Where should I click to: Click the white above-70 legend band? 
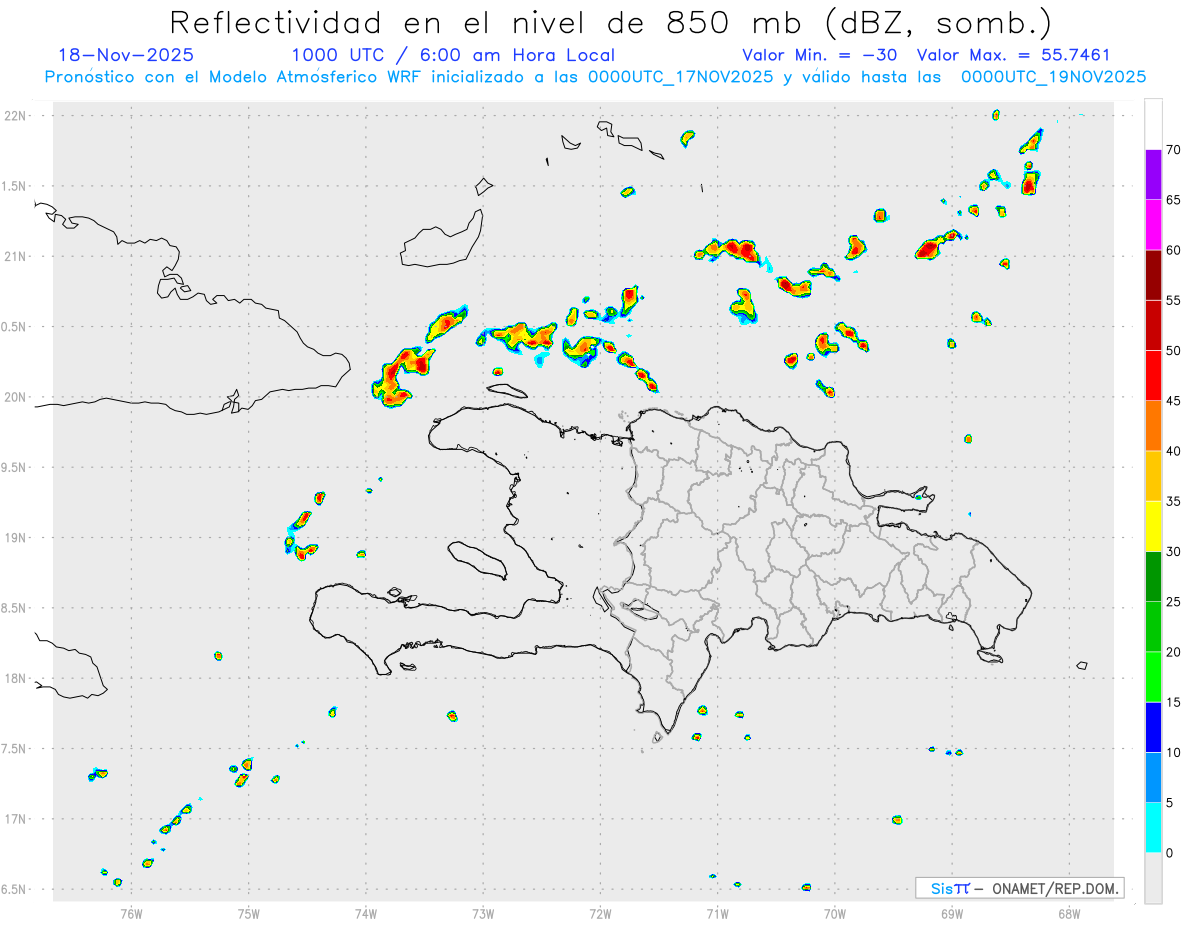pos(1153,124)
